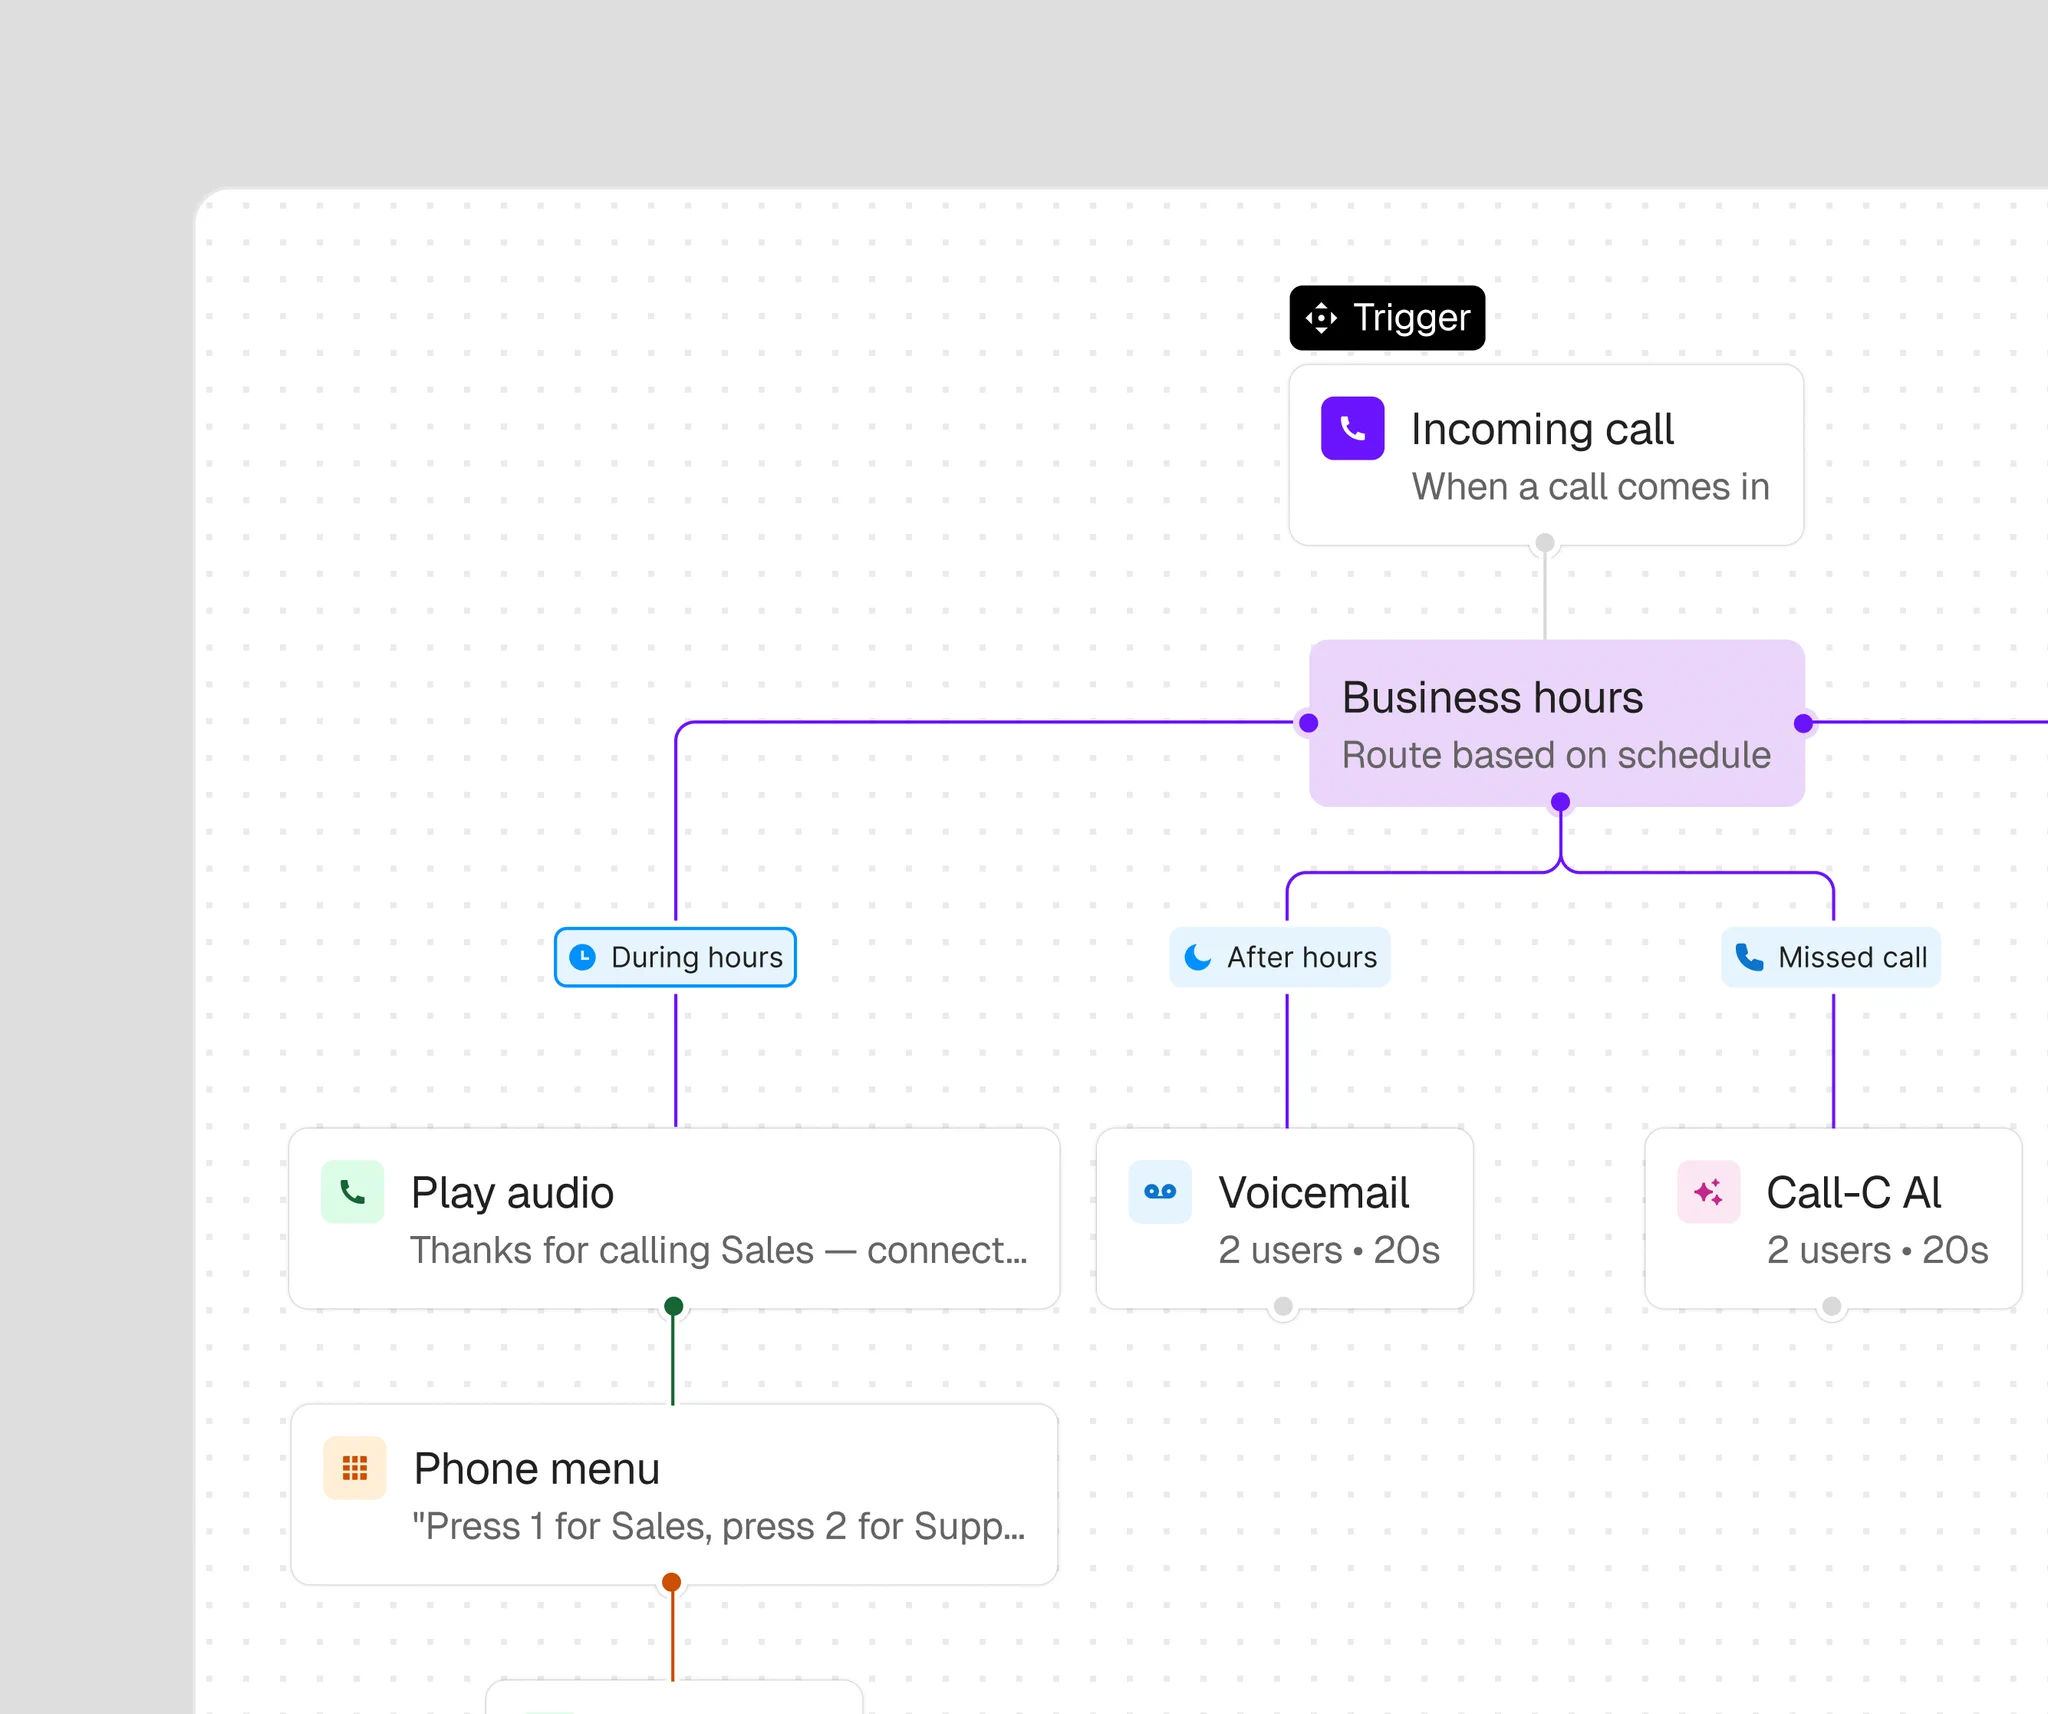
Task: Select the green phone icon on Play audio
Action: click(352, 1191)
